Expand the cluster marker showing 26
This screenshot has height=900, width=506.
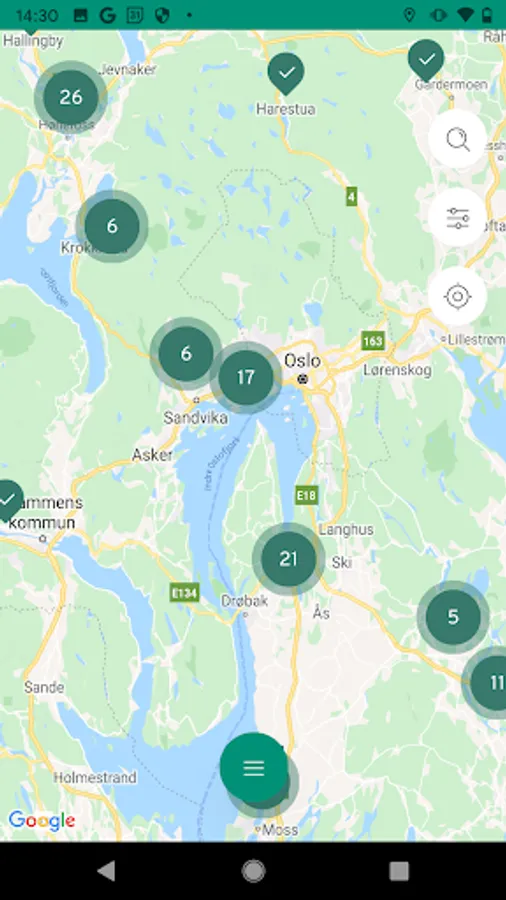click(71, 97)
